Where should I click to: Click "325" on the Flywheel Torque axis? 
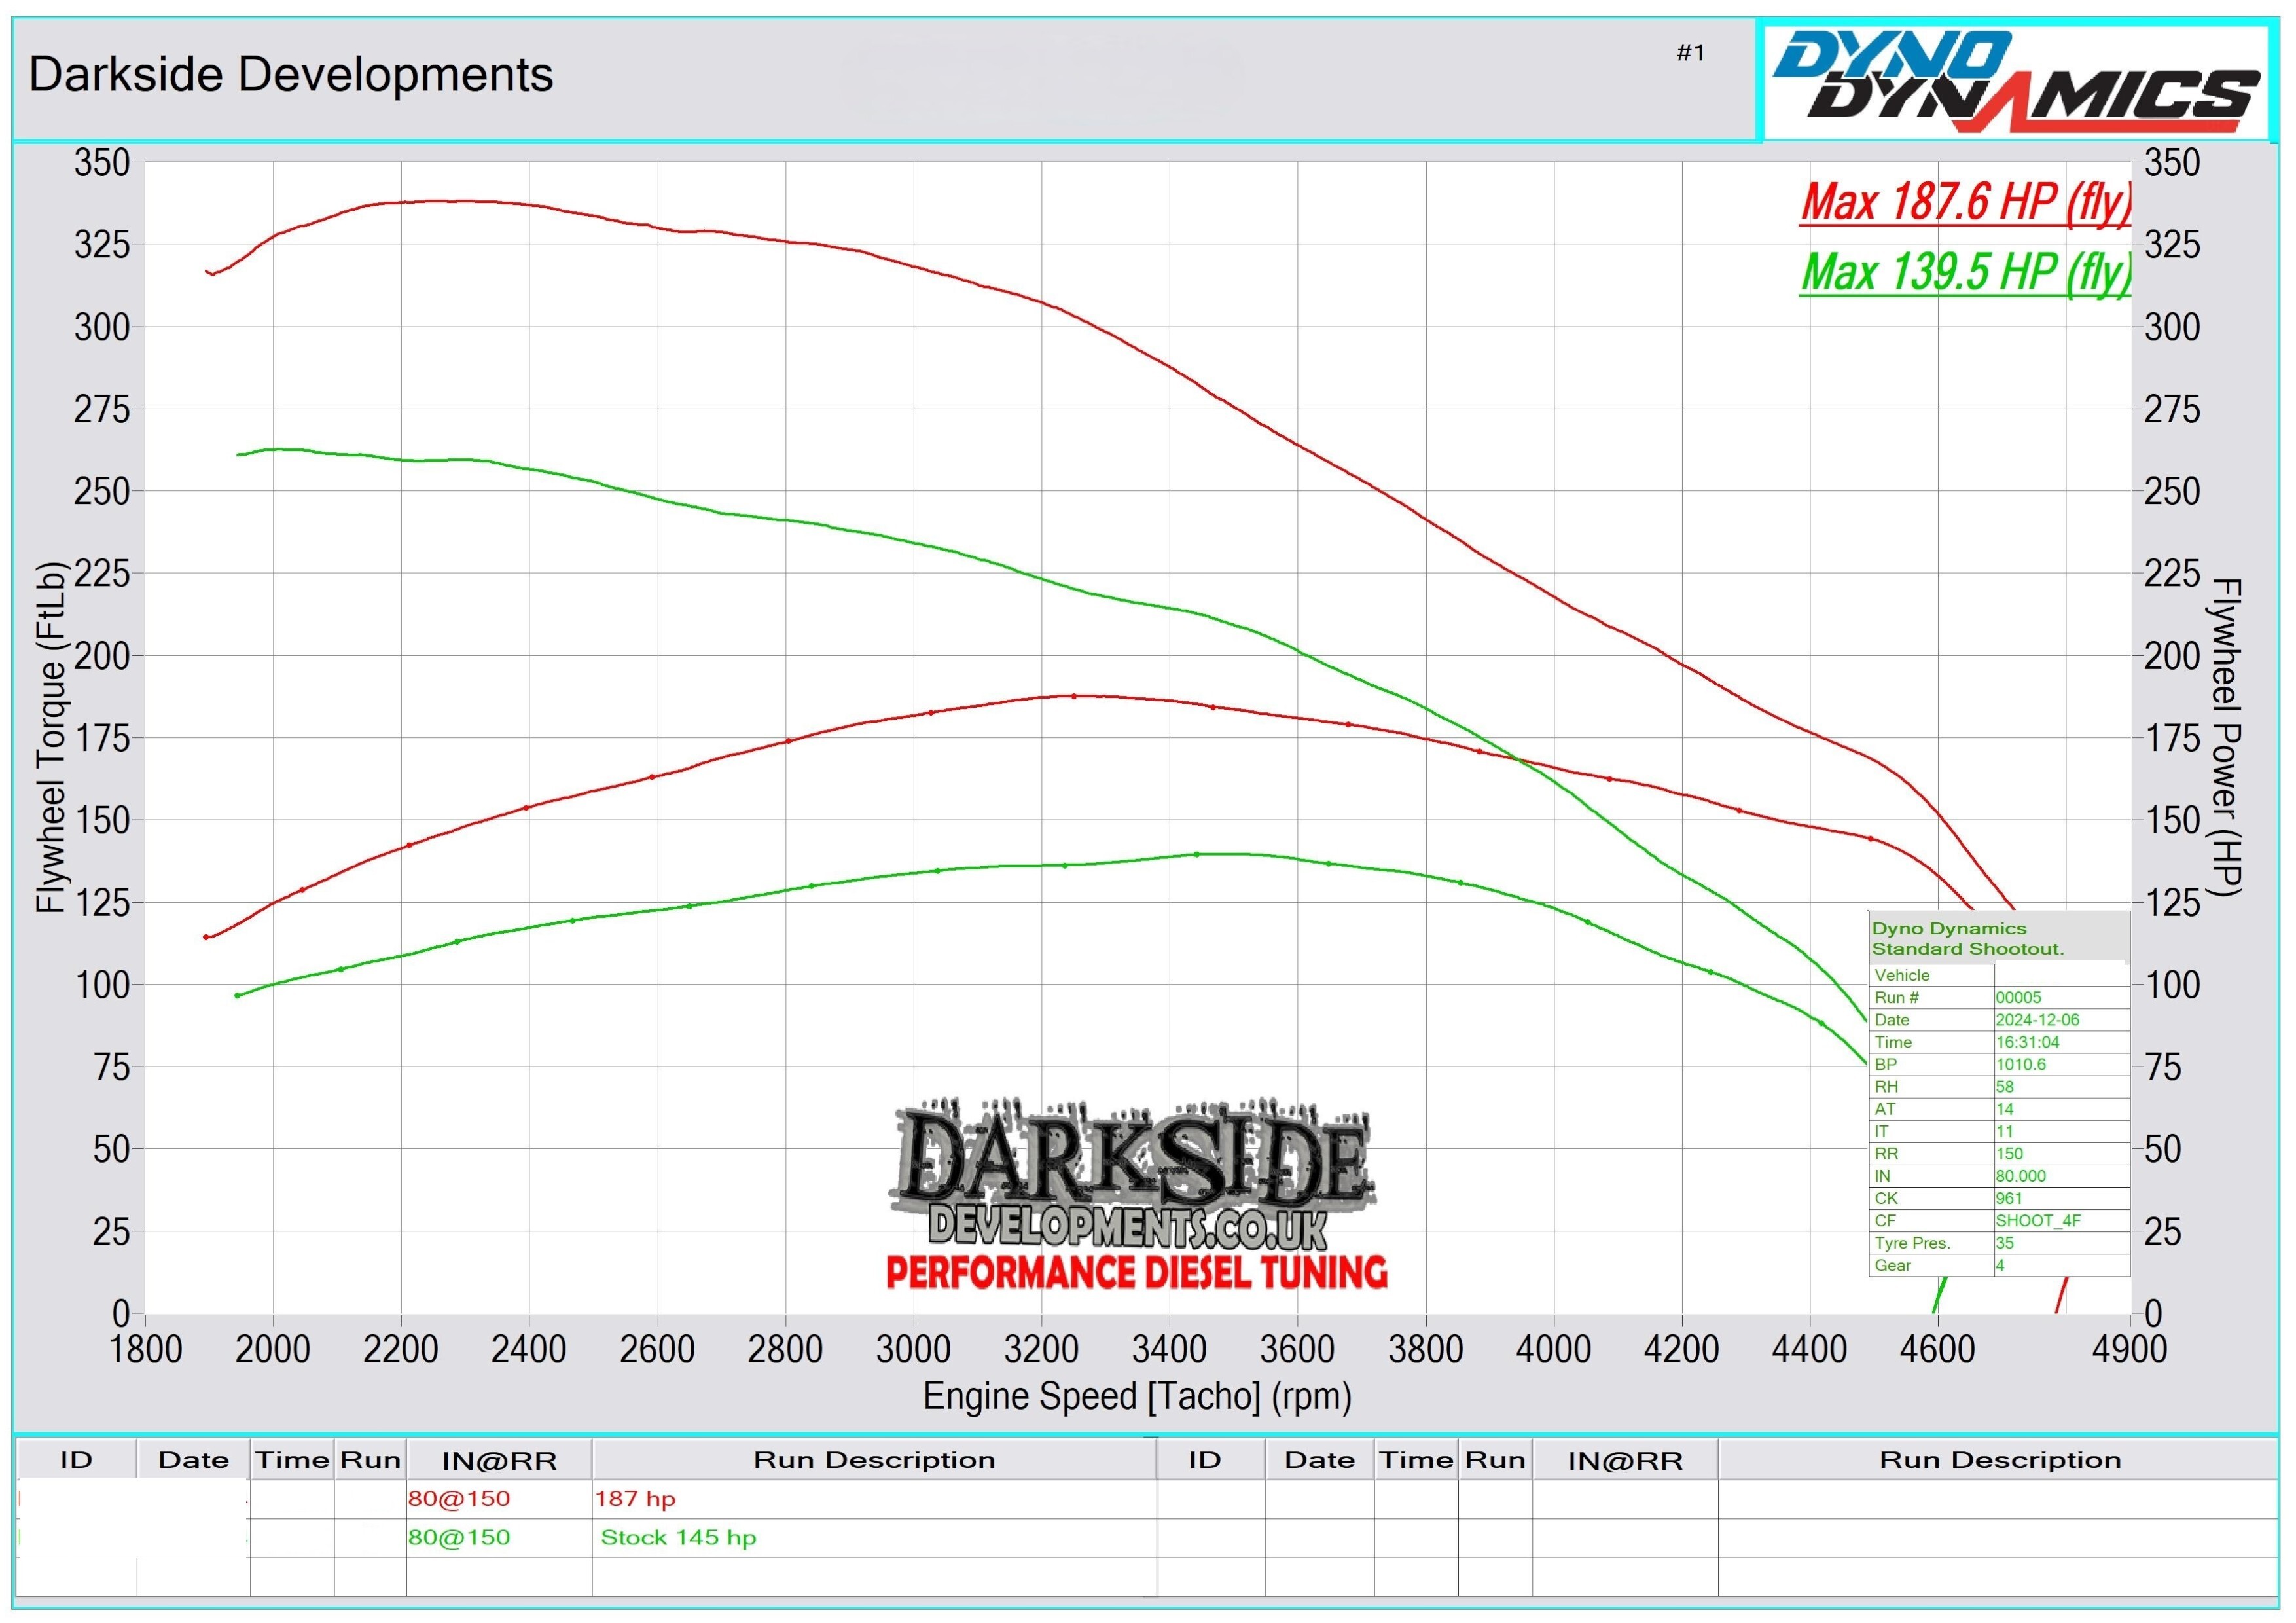pyautogui.click(x=102, y=244)
